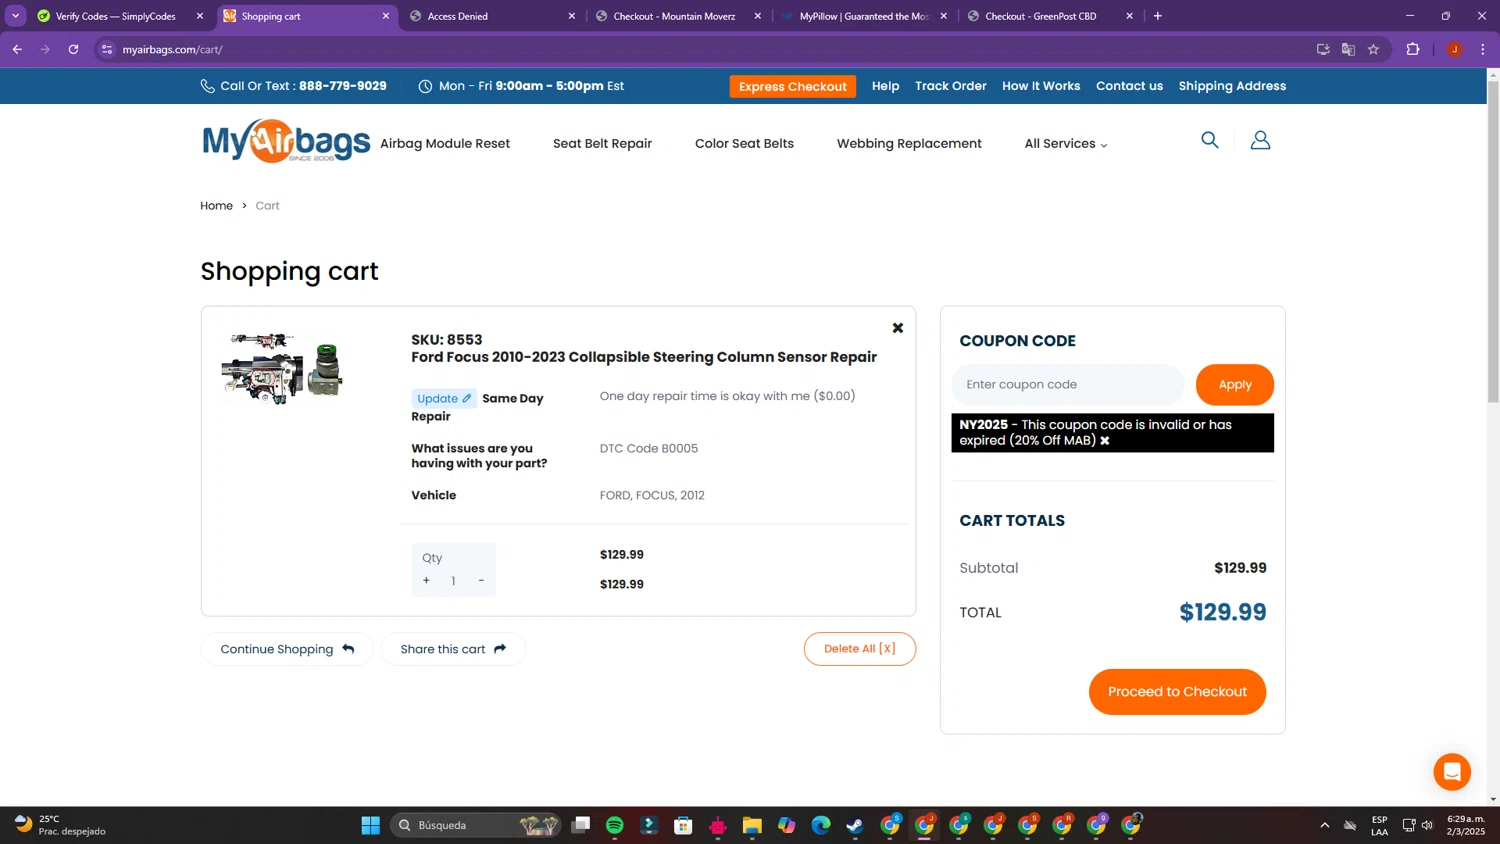Click the Enter coupon code field
Screen dimensions: 1500x844
(1068, 385)
